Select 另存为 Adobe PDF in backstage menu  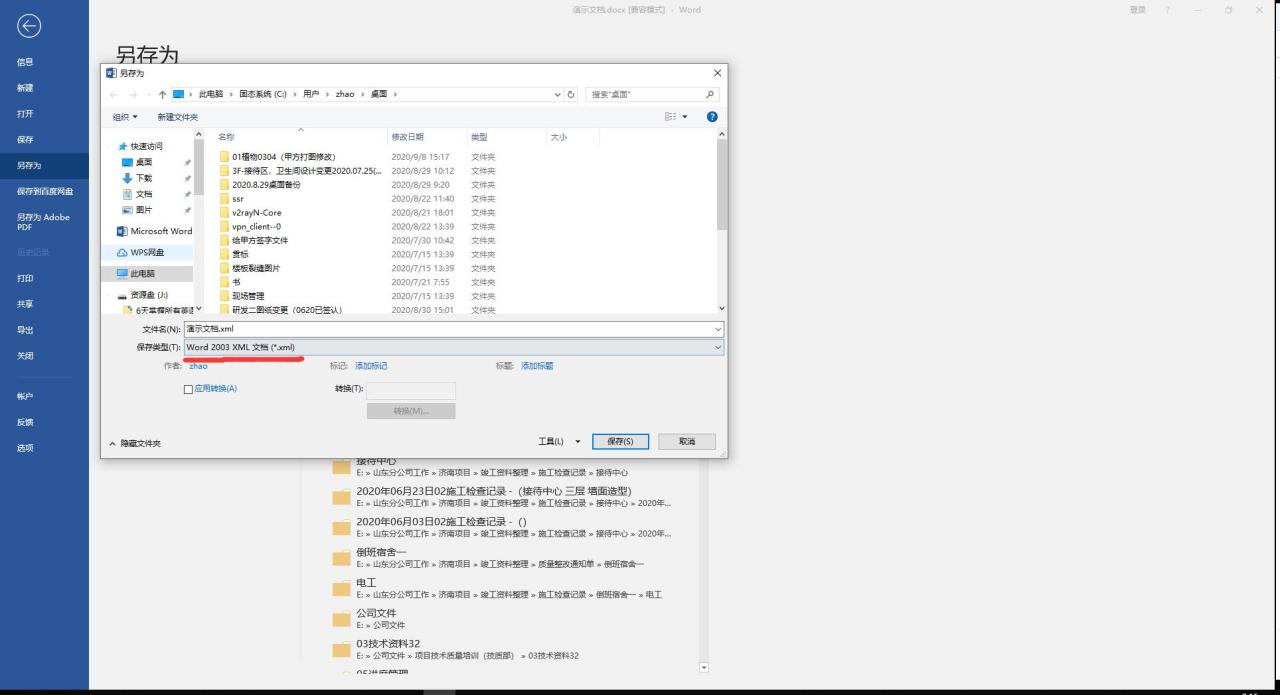pos(43,221)
